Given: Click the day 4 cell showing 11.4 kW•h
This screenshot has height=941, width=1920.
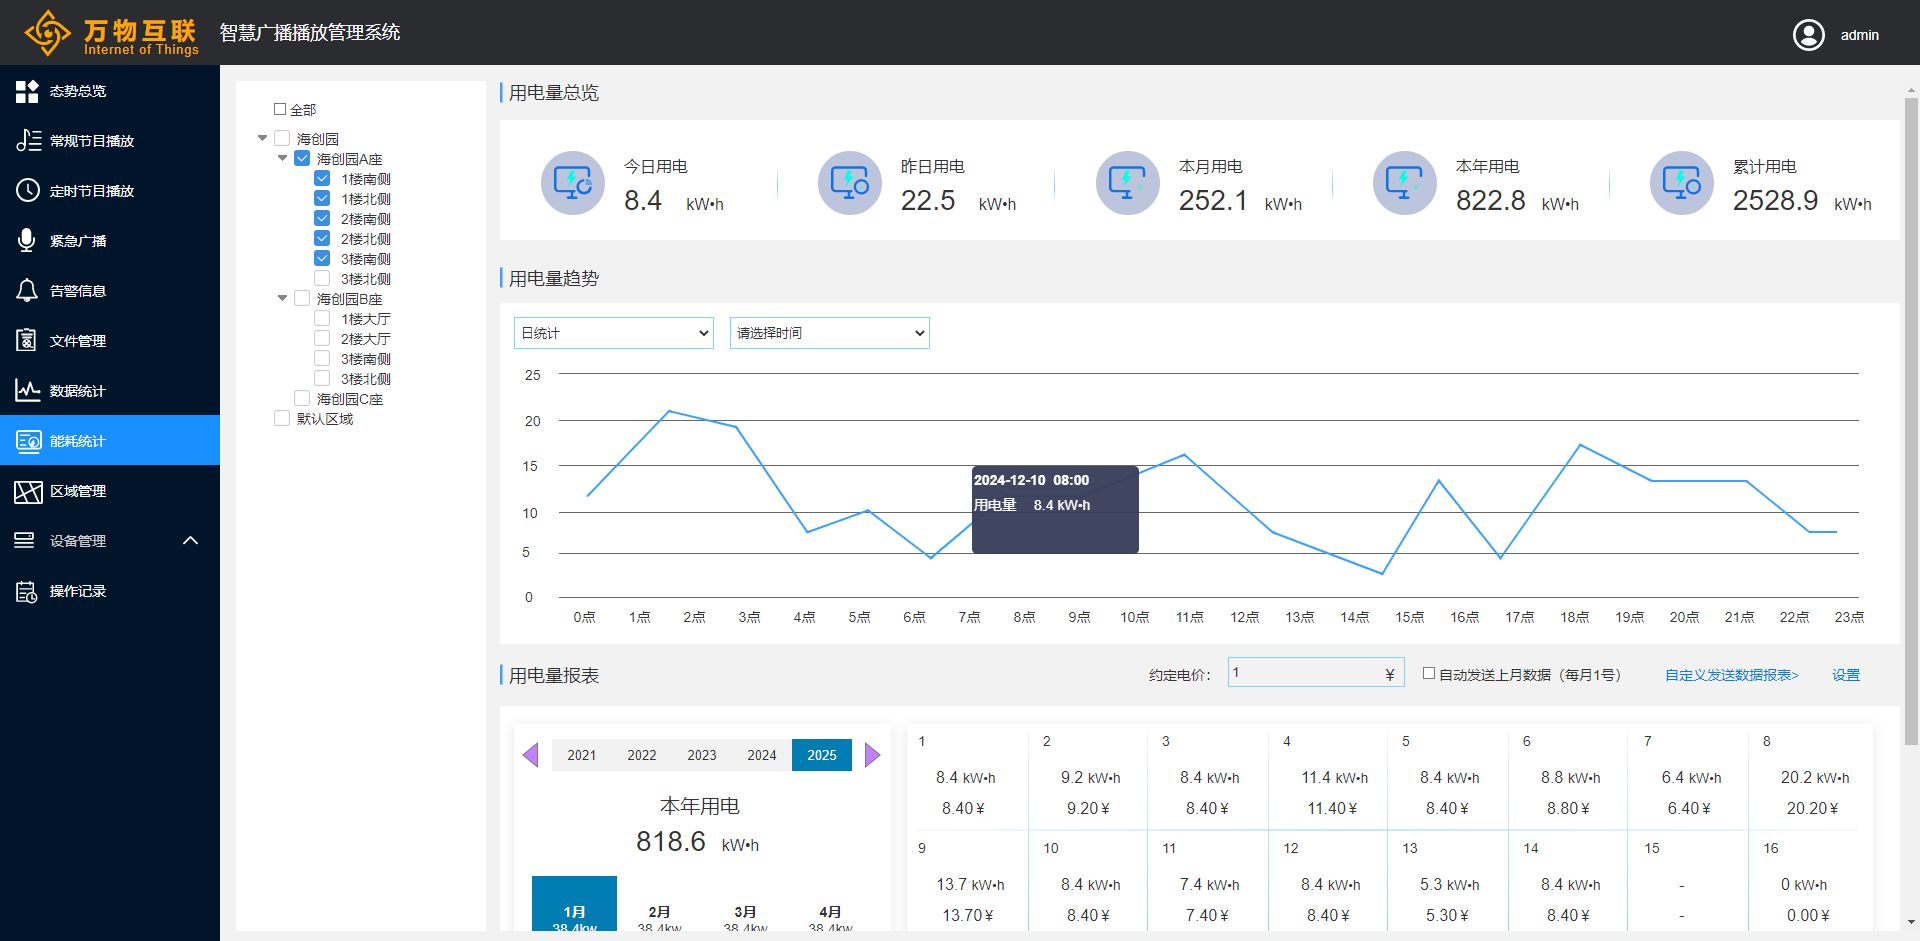Looking at the screenshot, I should click(1328, 777).
